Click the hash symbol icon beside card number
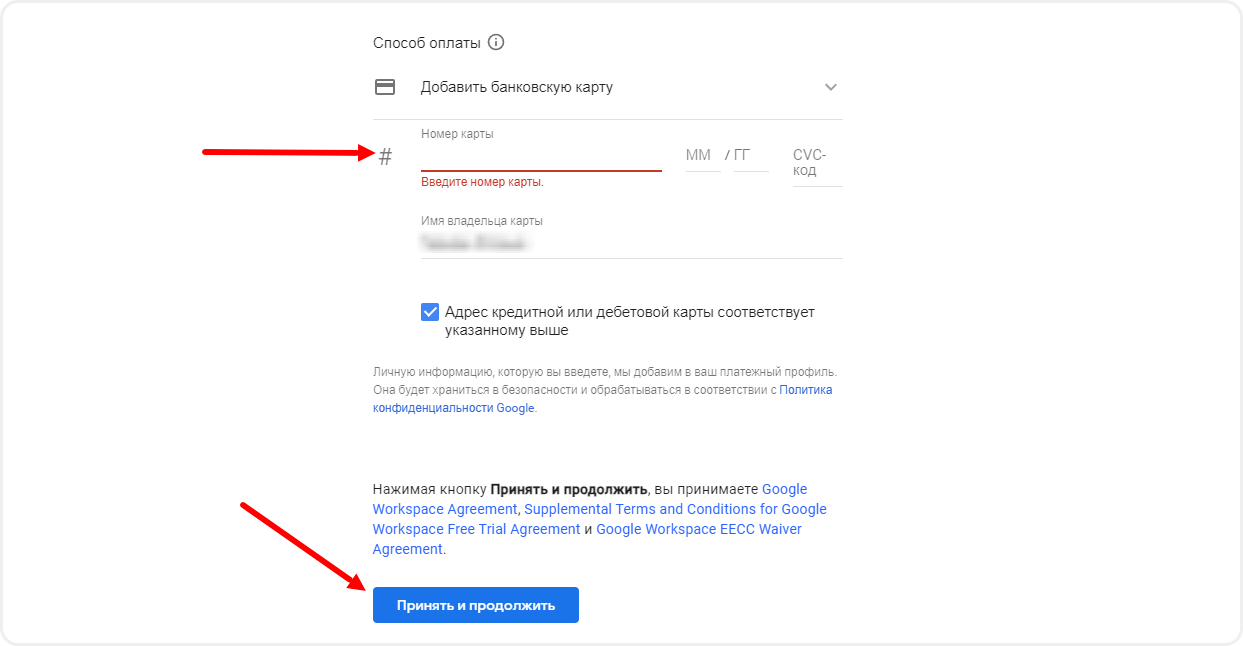This screenshot has height=646, width=1243. (386, 156)
